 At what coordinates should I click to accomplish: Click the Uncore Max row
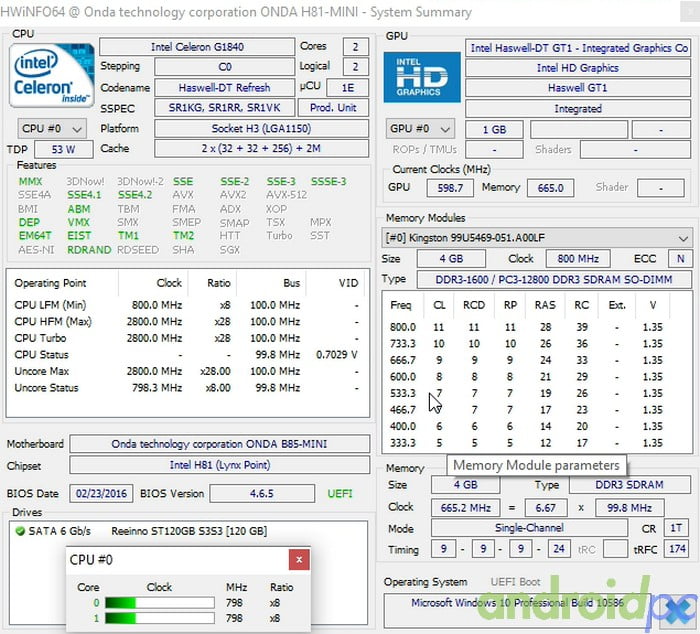coord(187,371)
